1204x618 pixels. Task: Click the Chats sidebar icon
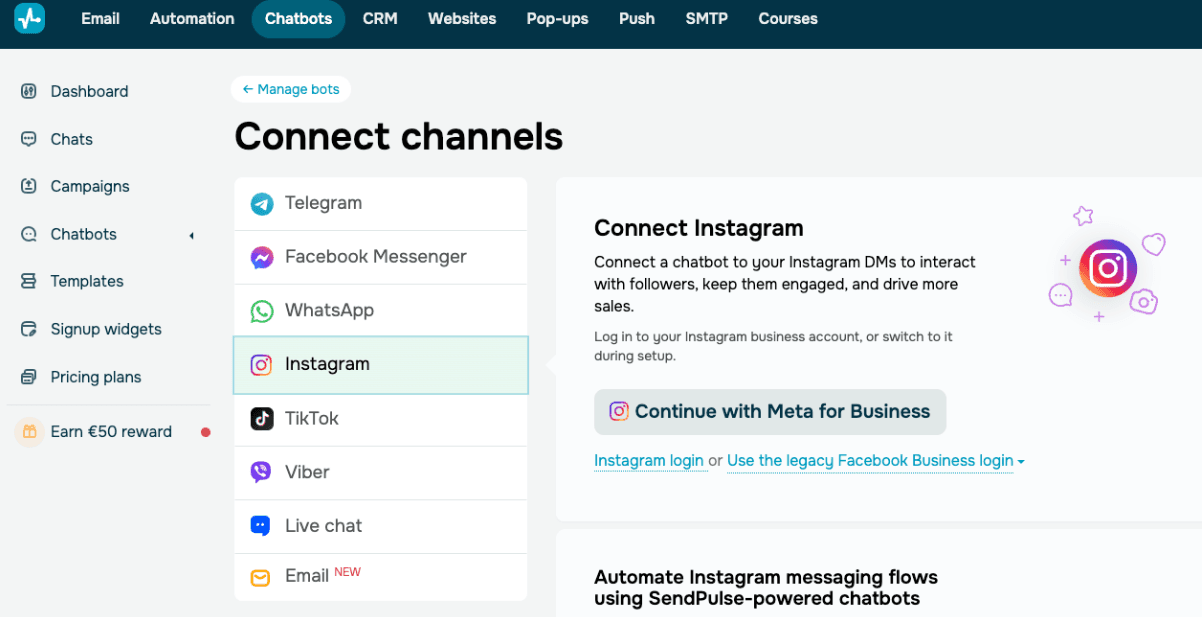click(x=29, y=139)
